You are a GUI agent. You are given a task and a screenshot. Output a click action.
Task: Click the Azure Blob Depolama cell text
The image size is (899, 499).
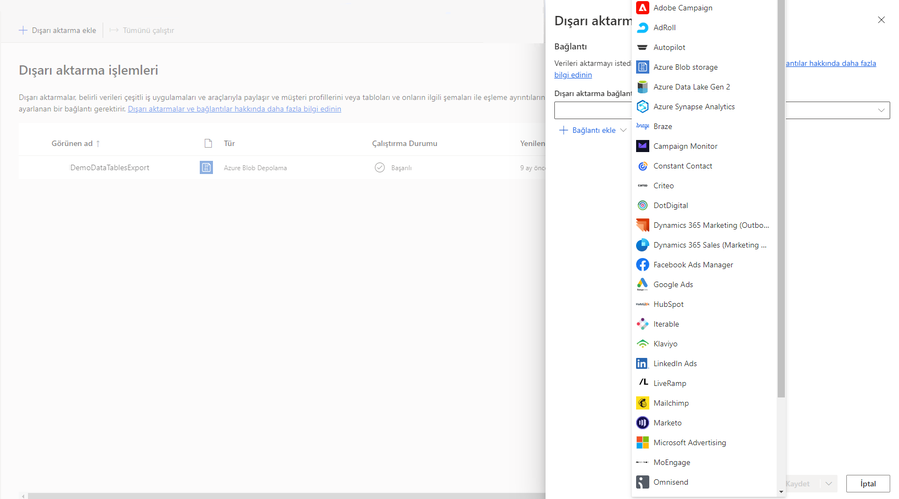(255, 168)
